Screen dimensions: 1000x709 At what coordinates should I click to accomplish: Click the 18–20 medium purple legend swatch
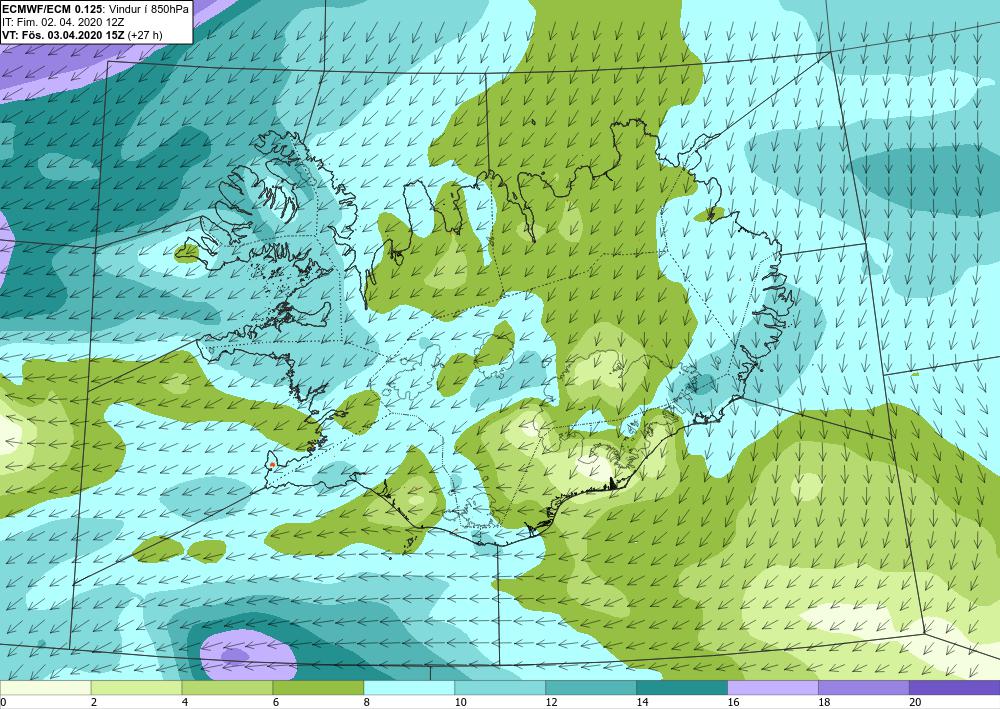(x=864, y=688)
